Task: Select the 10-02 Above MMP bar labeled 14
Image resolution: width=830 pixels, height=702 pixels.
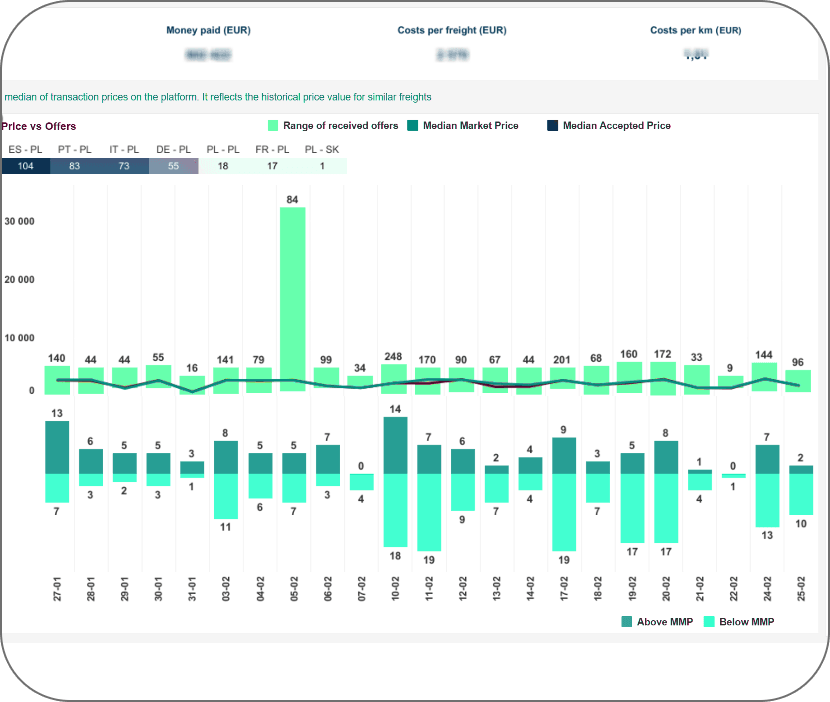Action: (x=395, y=445)
